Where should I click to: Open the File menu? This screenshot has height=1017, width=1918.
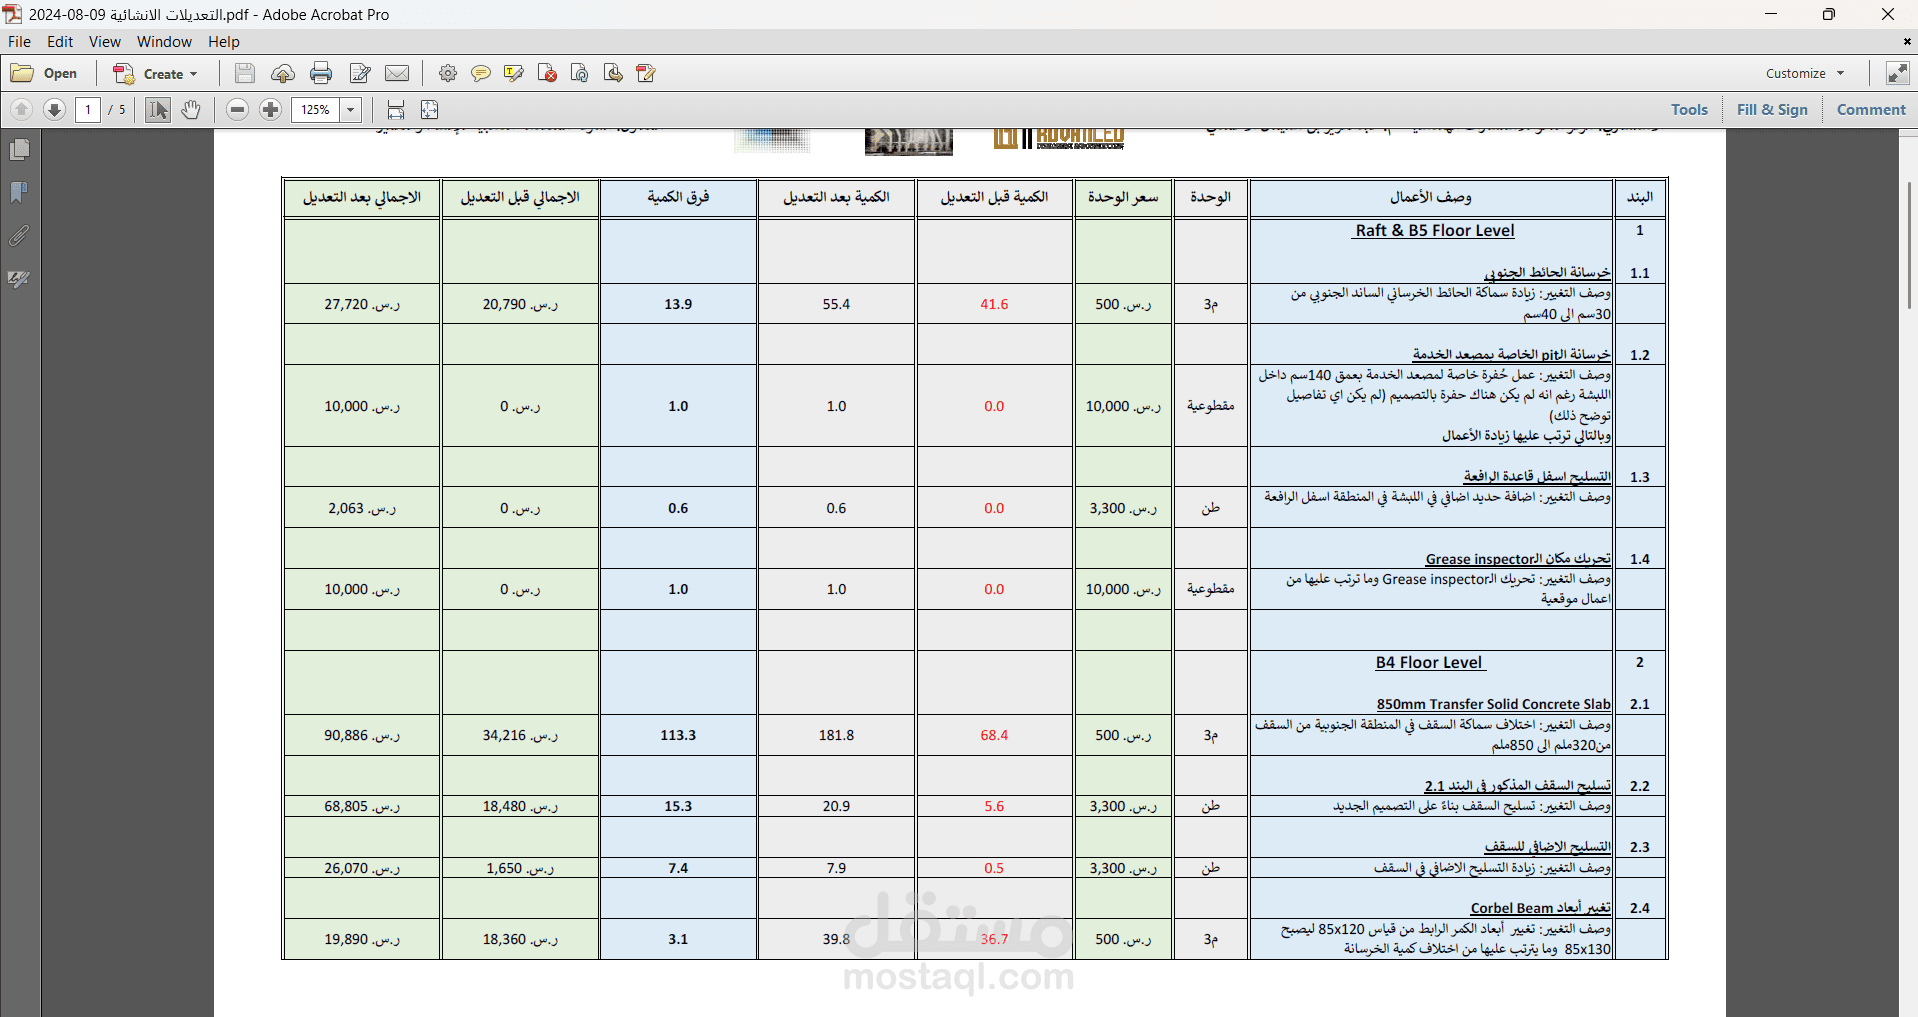[x=19, y=42]
